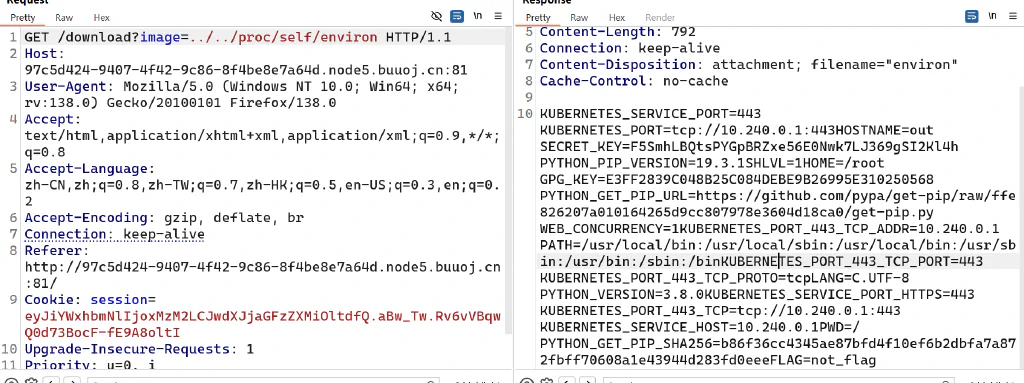Switch Response view to Pretty tab
1024x383 pixels.
point(538,18)
